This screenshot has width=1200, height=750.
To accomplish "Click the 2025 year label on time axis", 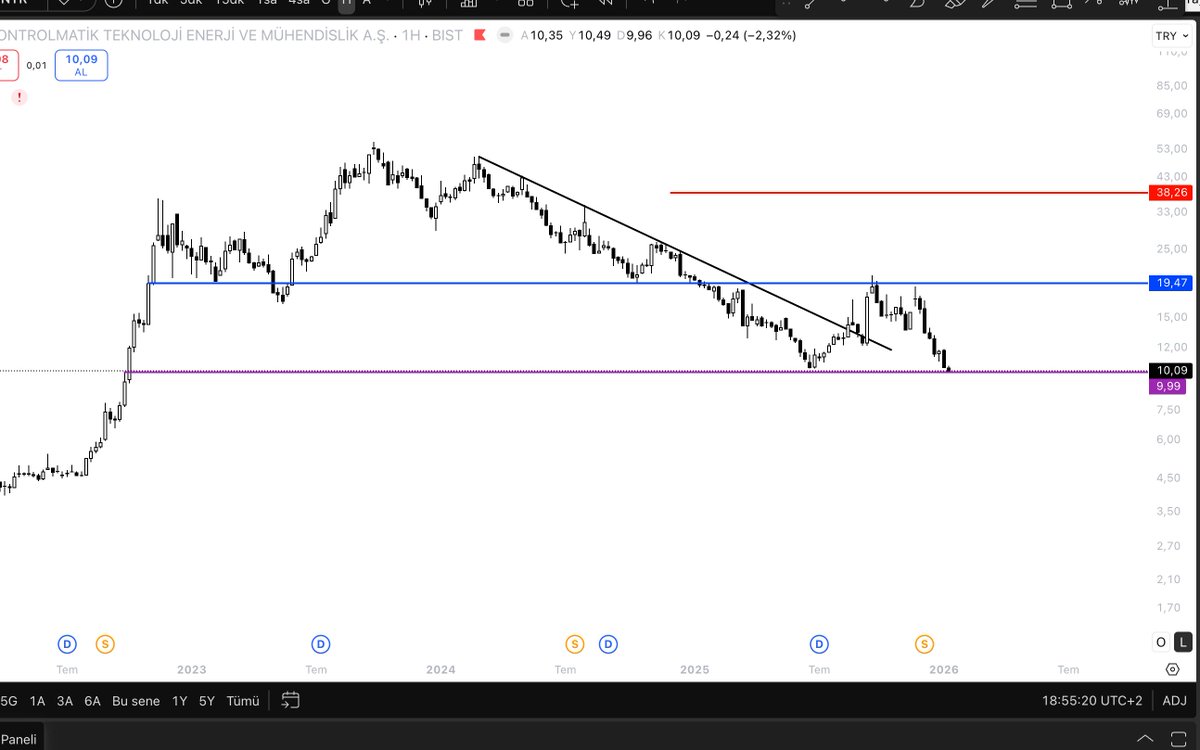I will 694,669.
